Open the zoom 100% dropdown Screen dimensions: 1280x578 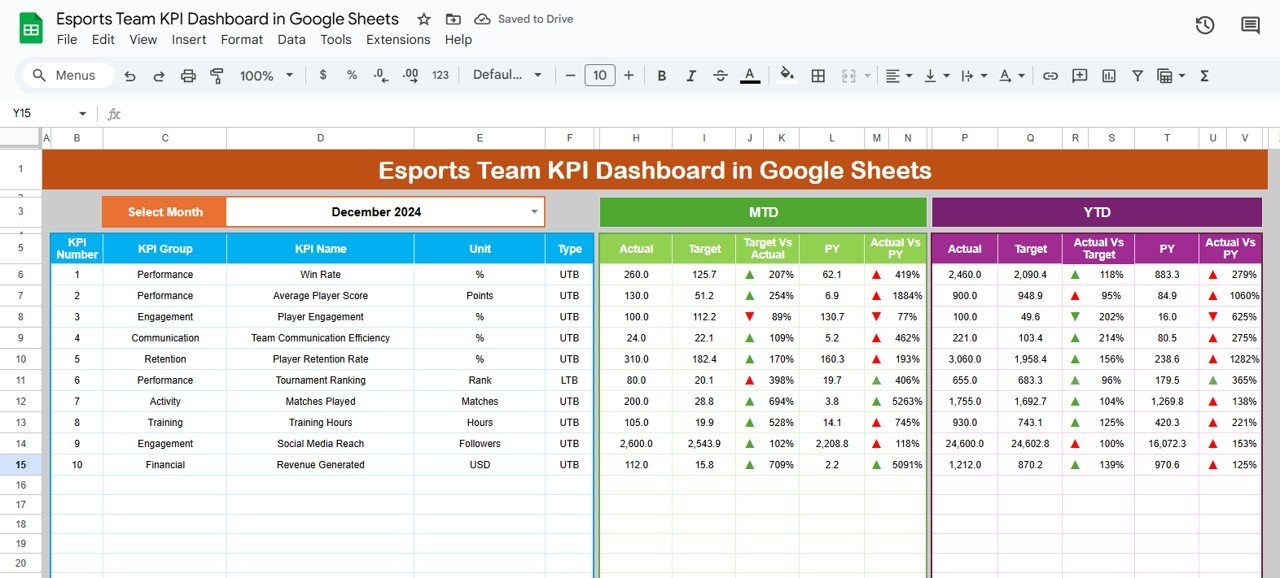pos(266,75)
